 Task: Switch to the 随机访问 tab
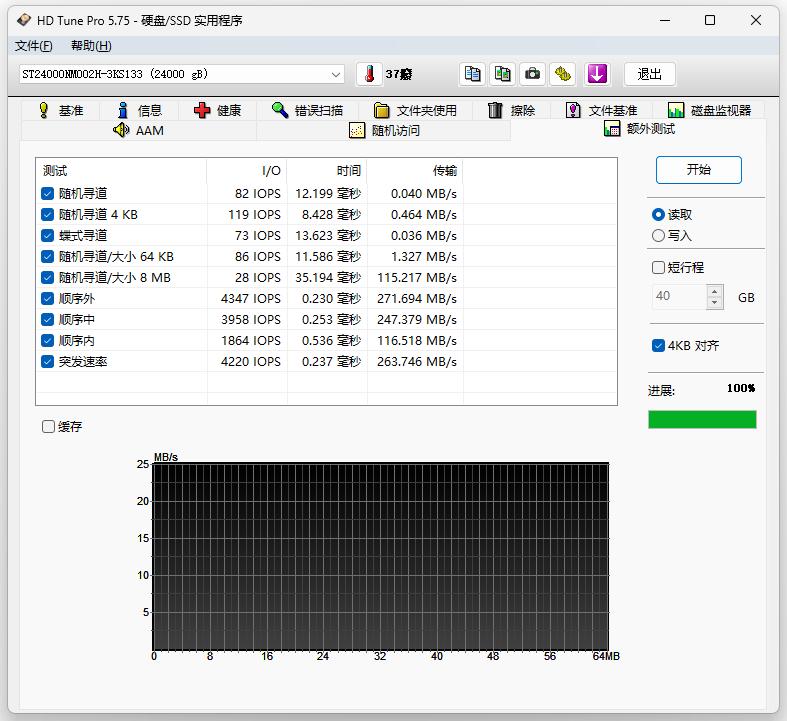point(384,130)
